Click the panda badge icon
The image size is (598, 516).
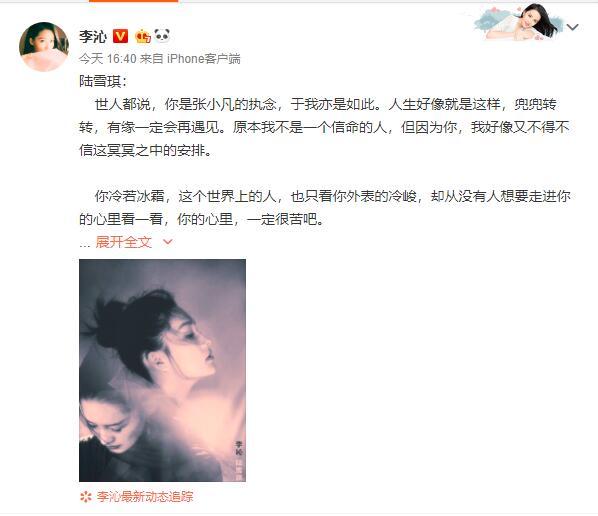pos(162,35)
